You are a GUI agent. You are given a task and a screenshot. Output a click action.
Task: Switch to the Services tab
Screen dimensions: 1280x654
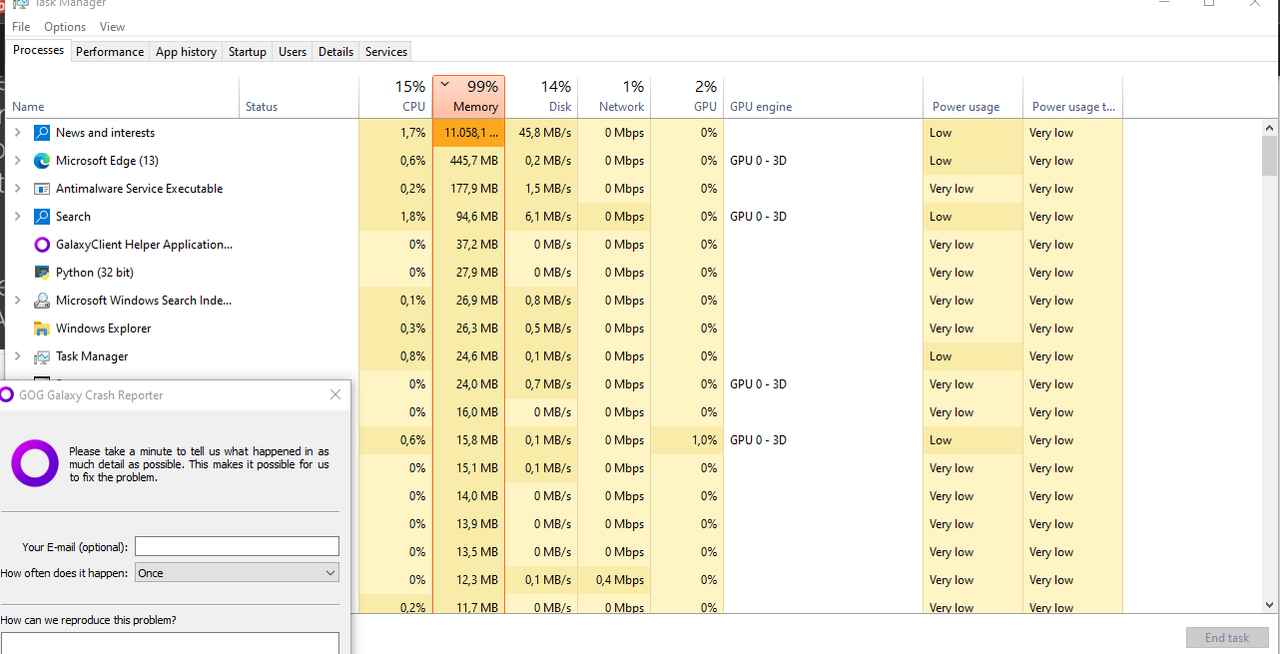coord(386,52)
